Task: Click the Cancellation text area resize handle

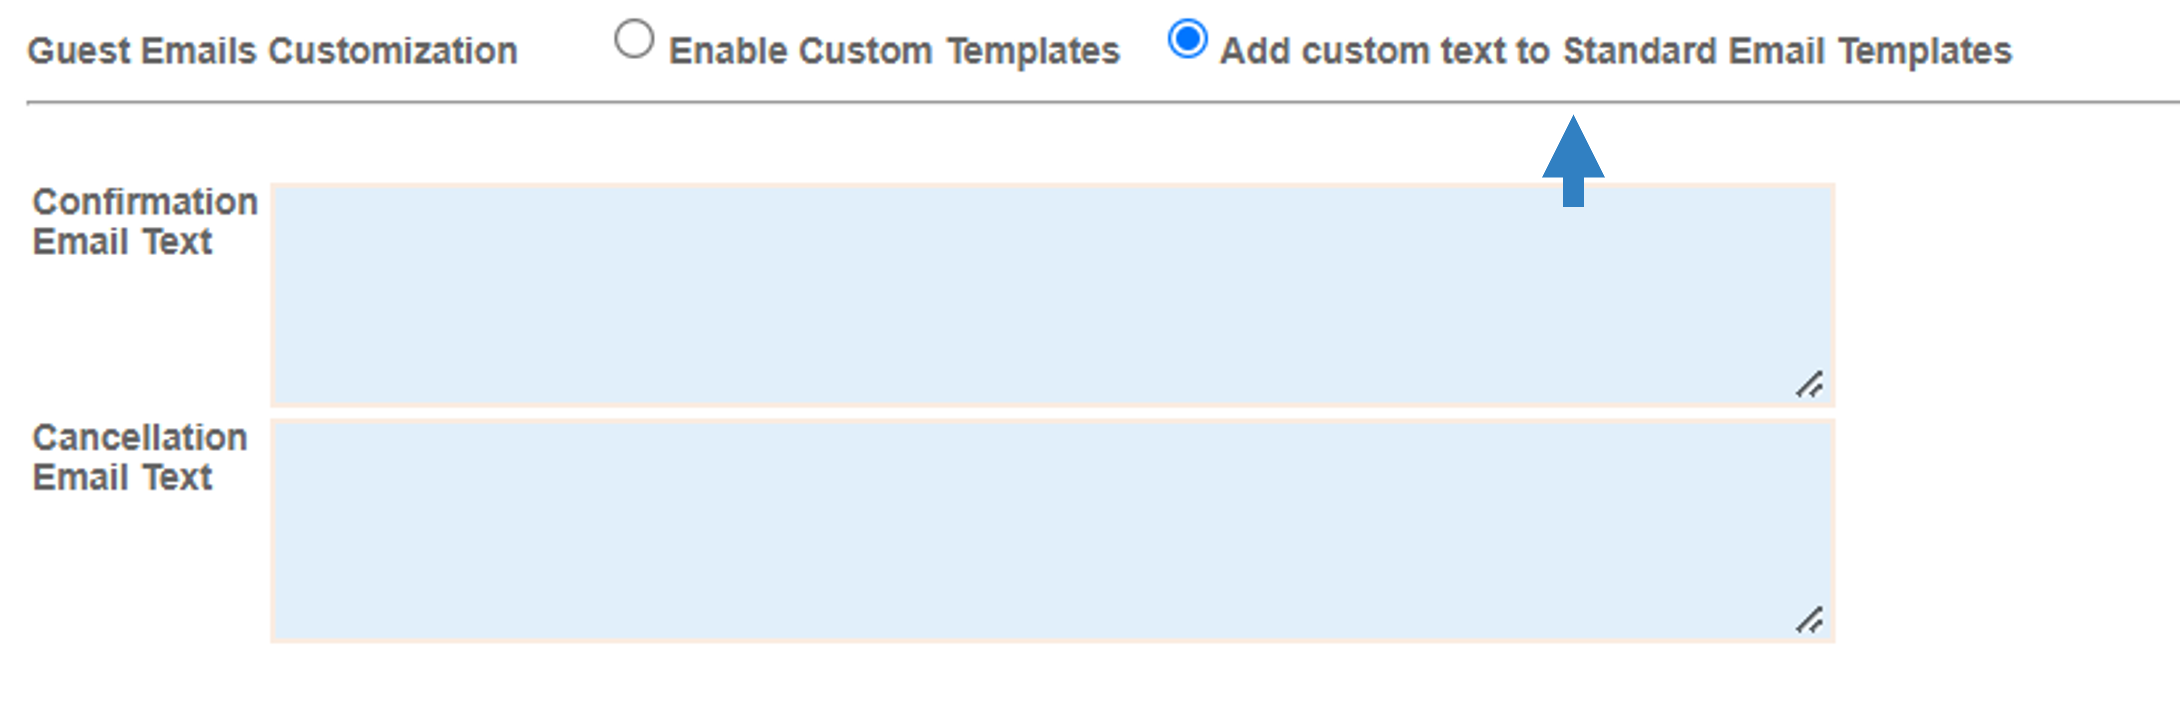Action: pos(1809,620)
